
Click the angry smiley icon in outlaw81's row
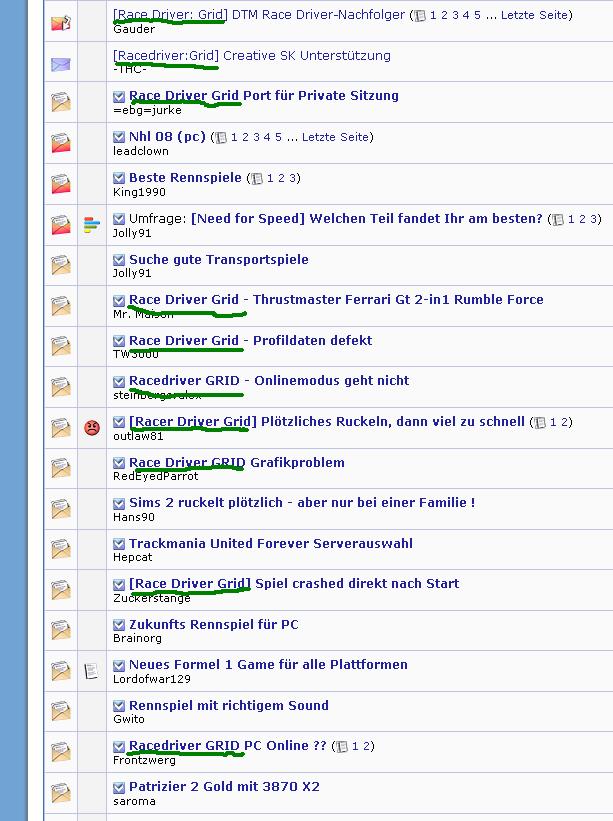point(92,428)
